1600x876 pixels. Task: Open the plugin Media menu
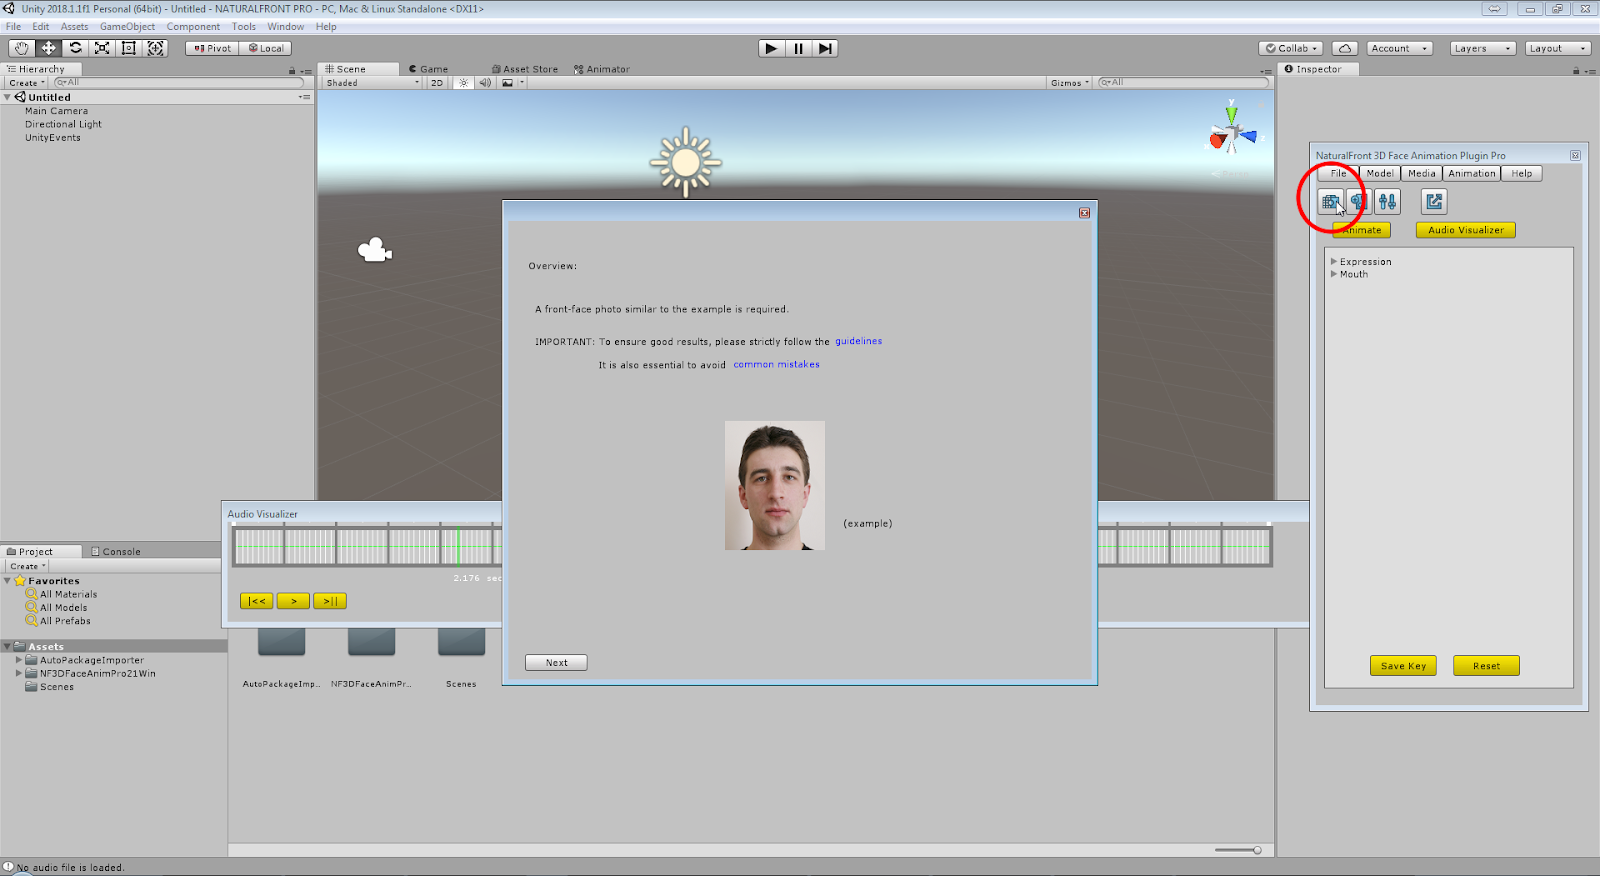coord(1421,173)
